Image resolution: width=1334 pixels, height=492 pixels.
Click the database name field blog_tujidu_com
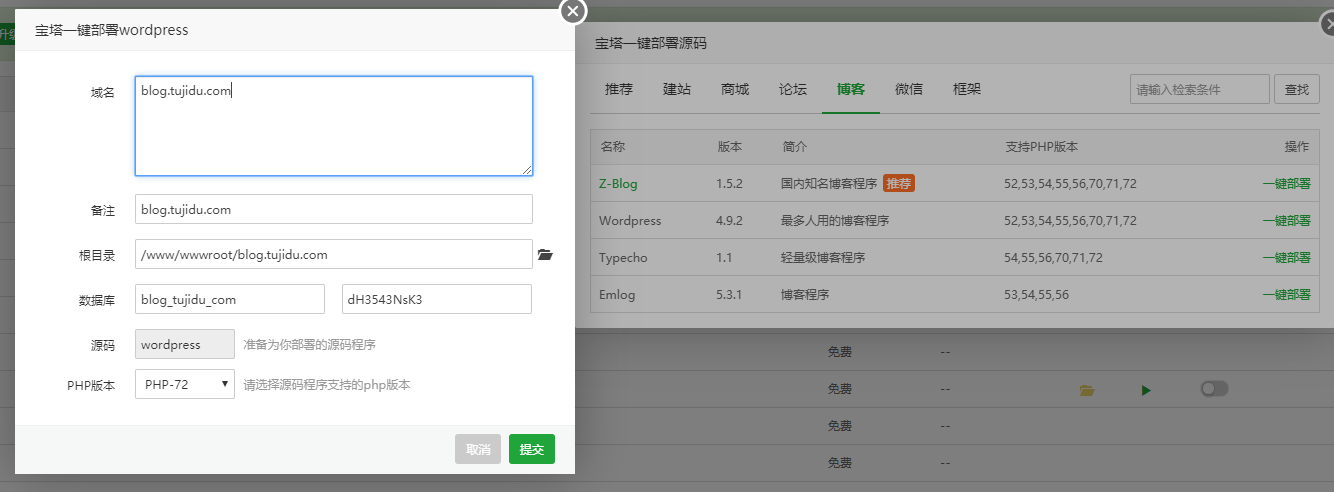pos(230,299)
